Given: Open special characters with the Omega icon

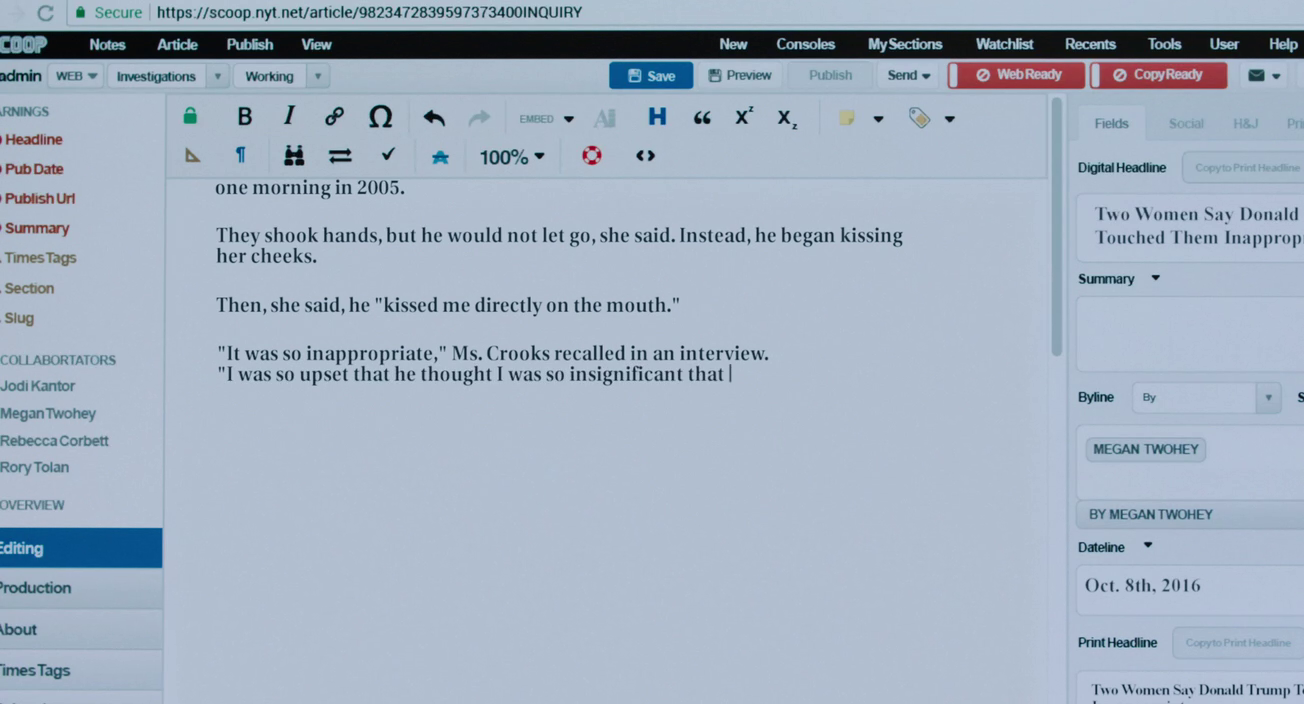Looking at the screenshot, I should 380,117.
